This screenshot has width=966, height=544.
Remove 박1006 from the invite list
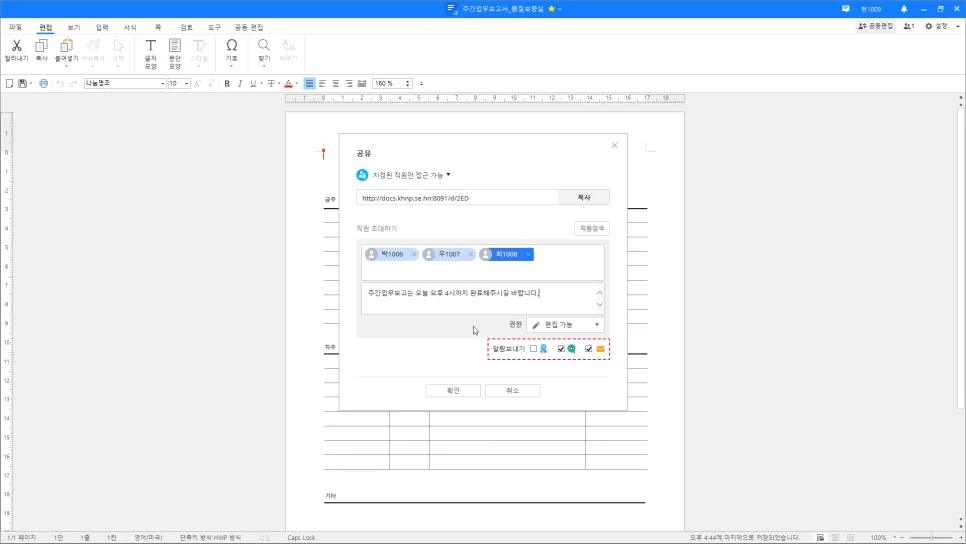(414, 255)
